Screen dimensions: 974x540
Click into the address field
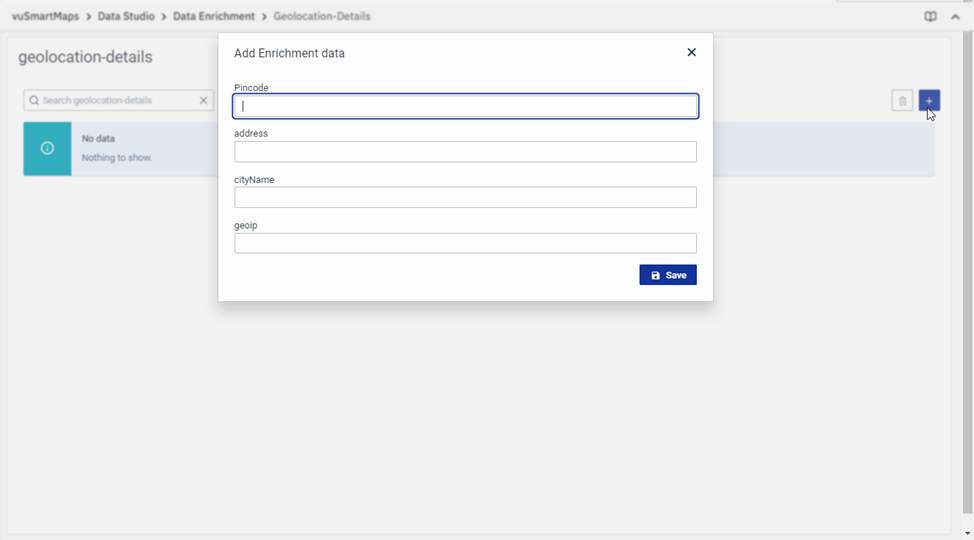point(465,152)
